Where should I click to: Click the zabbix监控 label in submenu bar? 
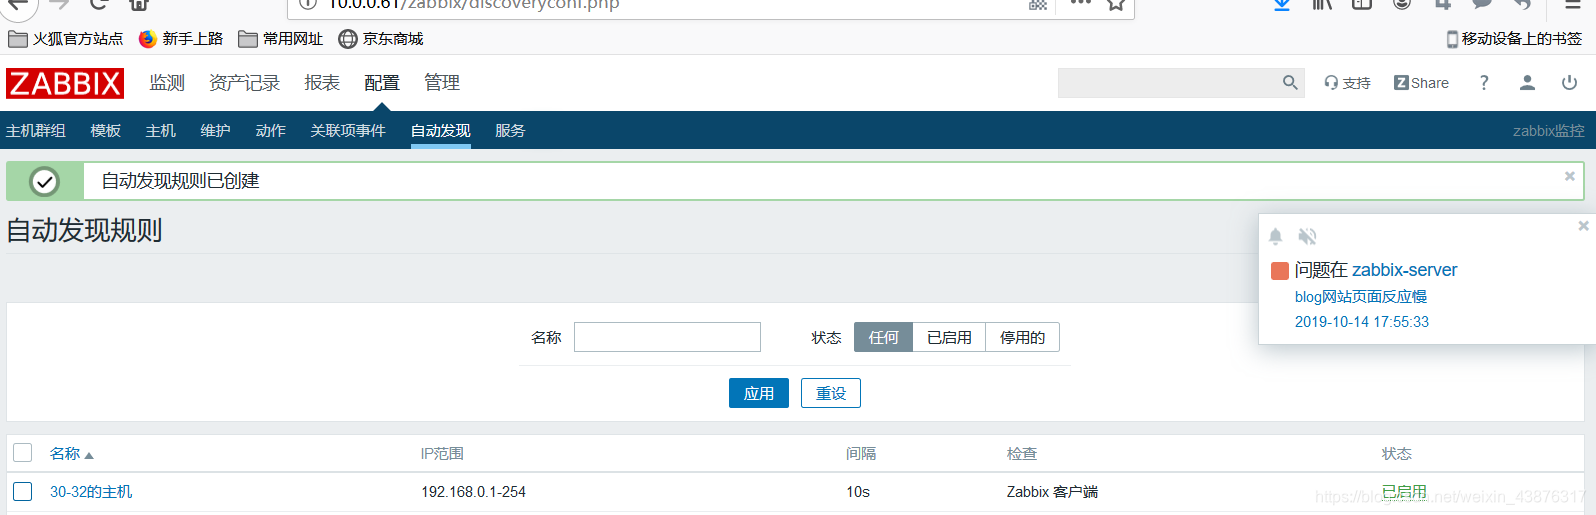coord(1548,131)
